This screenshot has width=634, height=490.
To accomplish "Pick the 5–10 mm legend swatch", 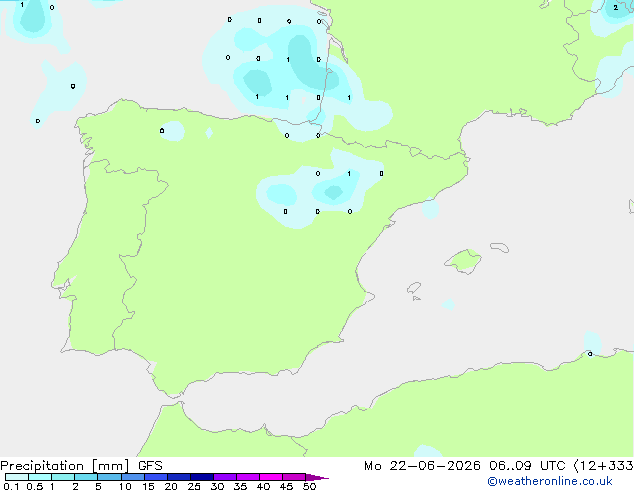I will coord(109,477).
